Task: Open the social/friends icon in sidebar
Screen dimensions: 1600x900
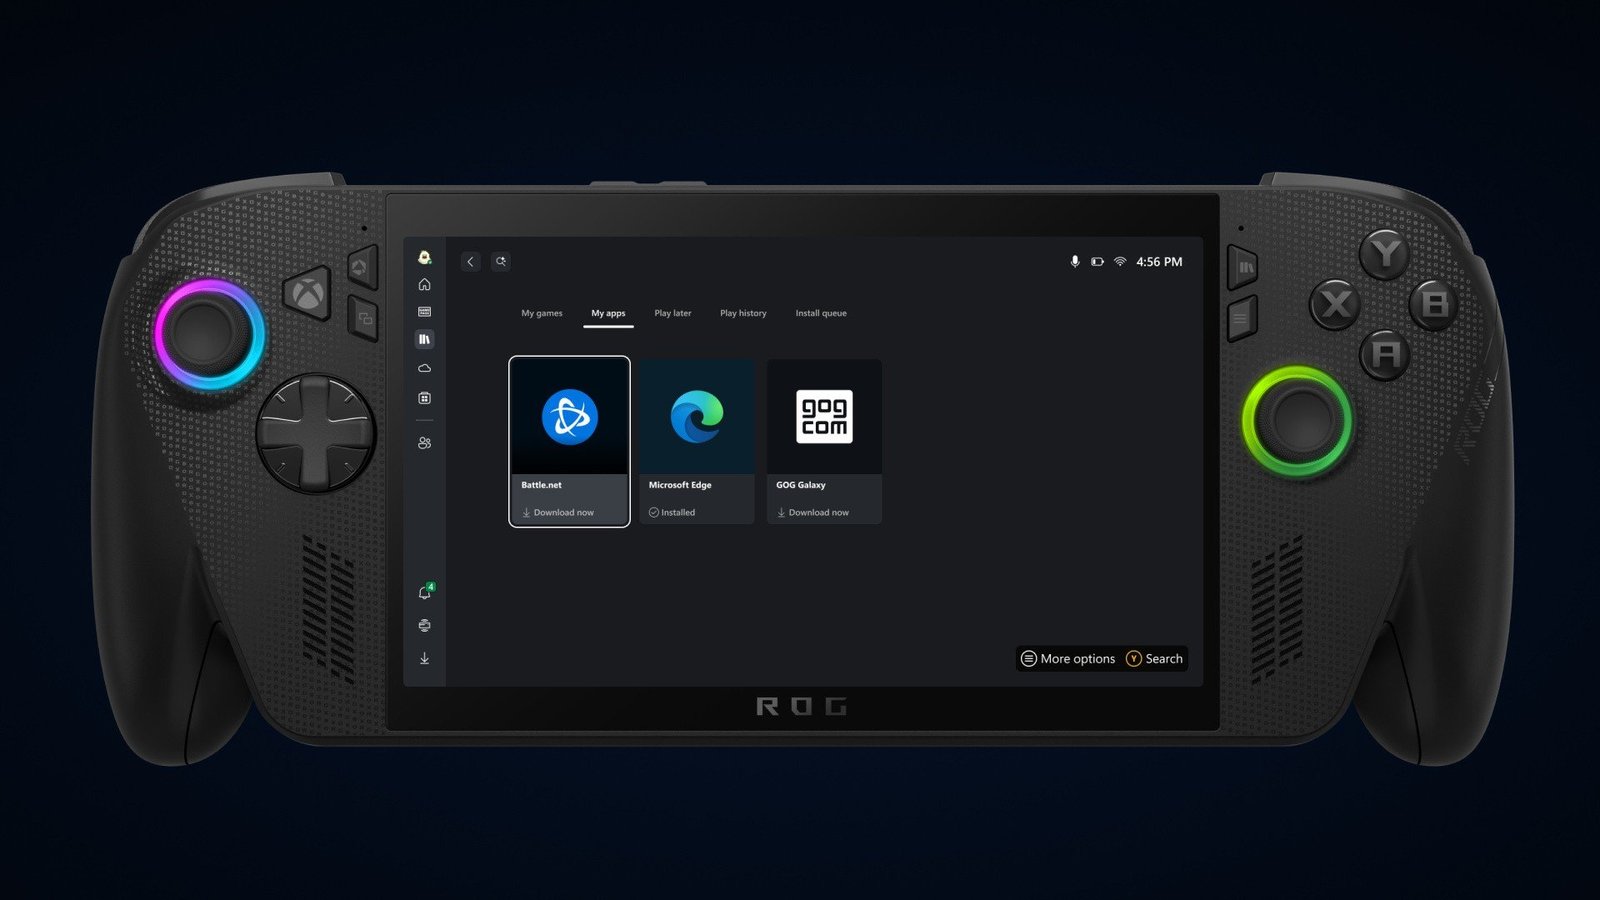Action: coord(424,443)
